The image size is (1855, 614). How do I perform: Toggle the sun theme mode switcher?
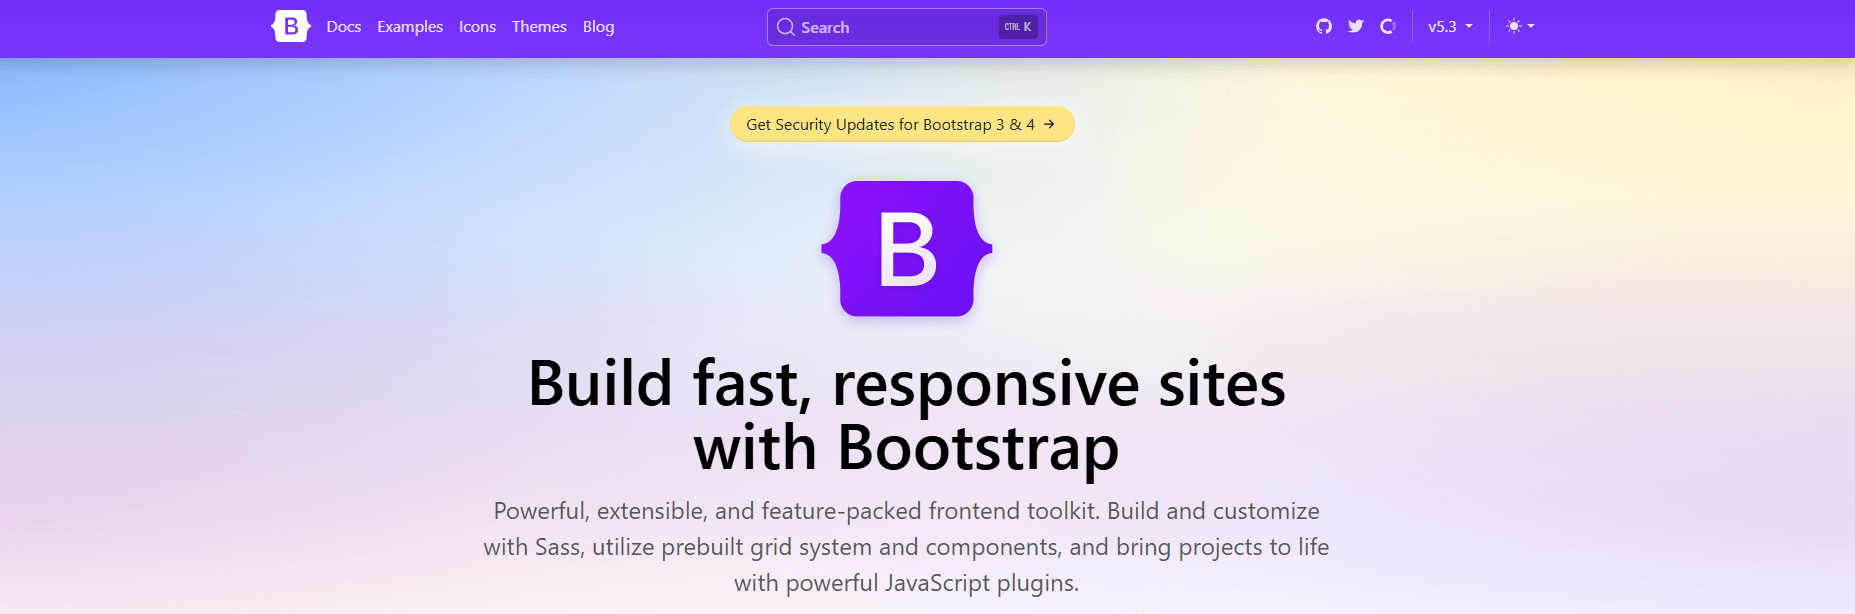1520,26
